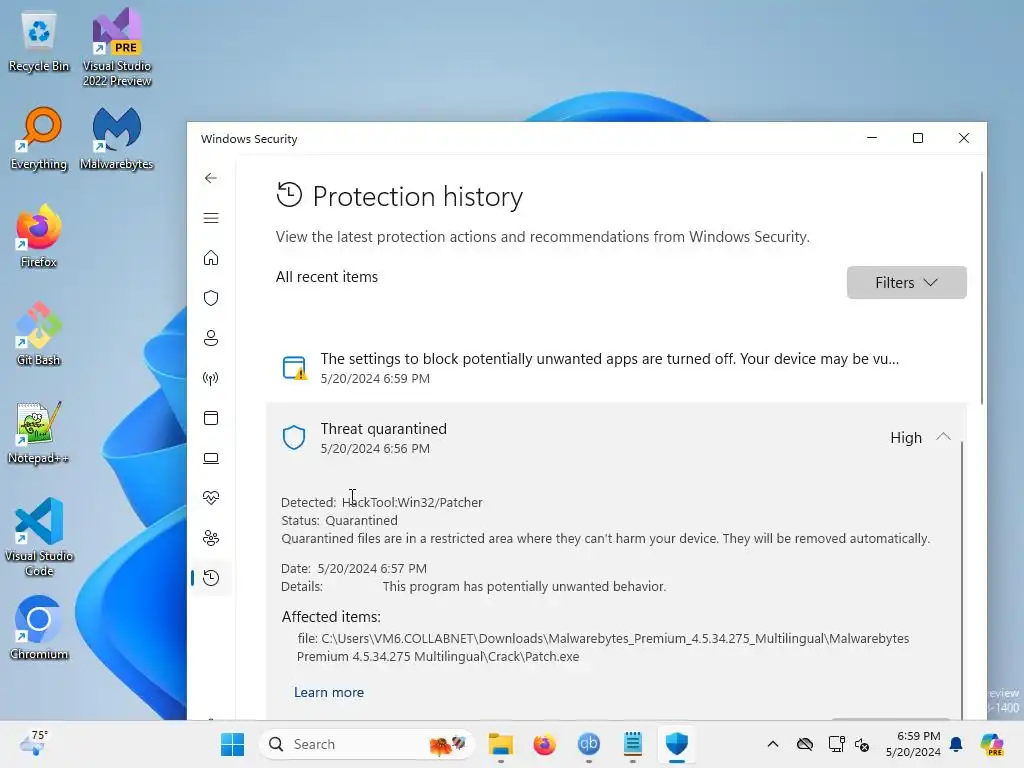Click the Windows Security vertical scrollbar
1024x768 pixels.
(982, 287)
